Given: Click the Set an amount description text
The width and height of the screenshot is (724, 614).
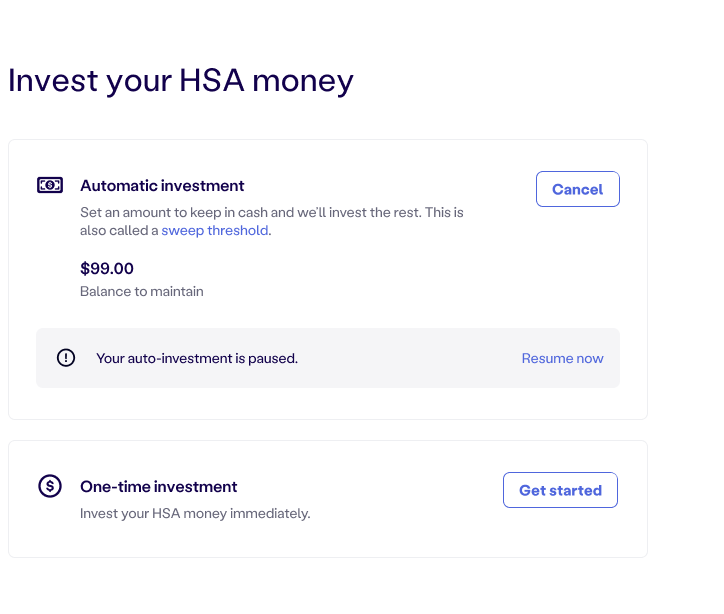Looking at the screenshot, I should 272,221.
